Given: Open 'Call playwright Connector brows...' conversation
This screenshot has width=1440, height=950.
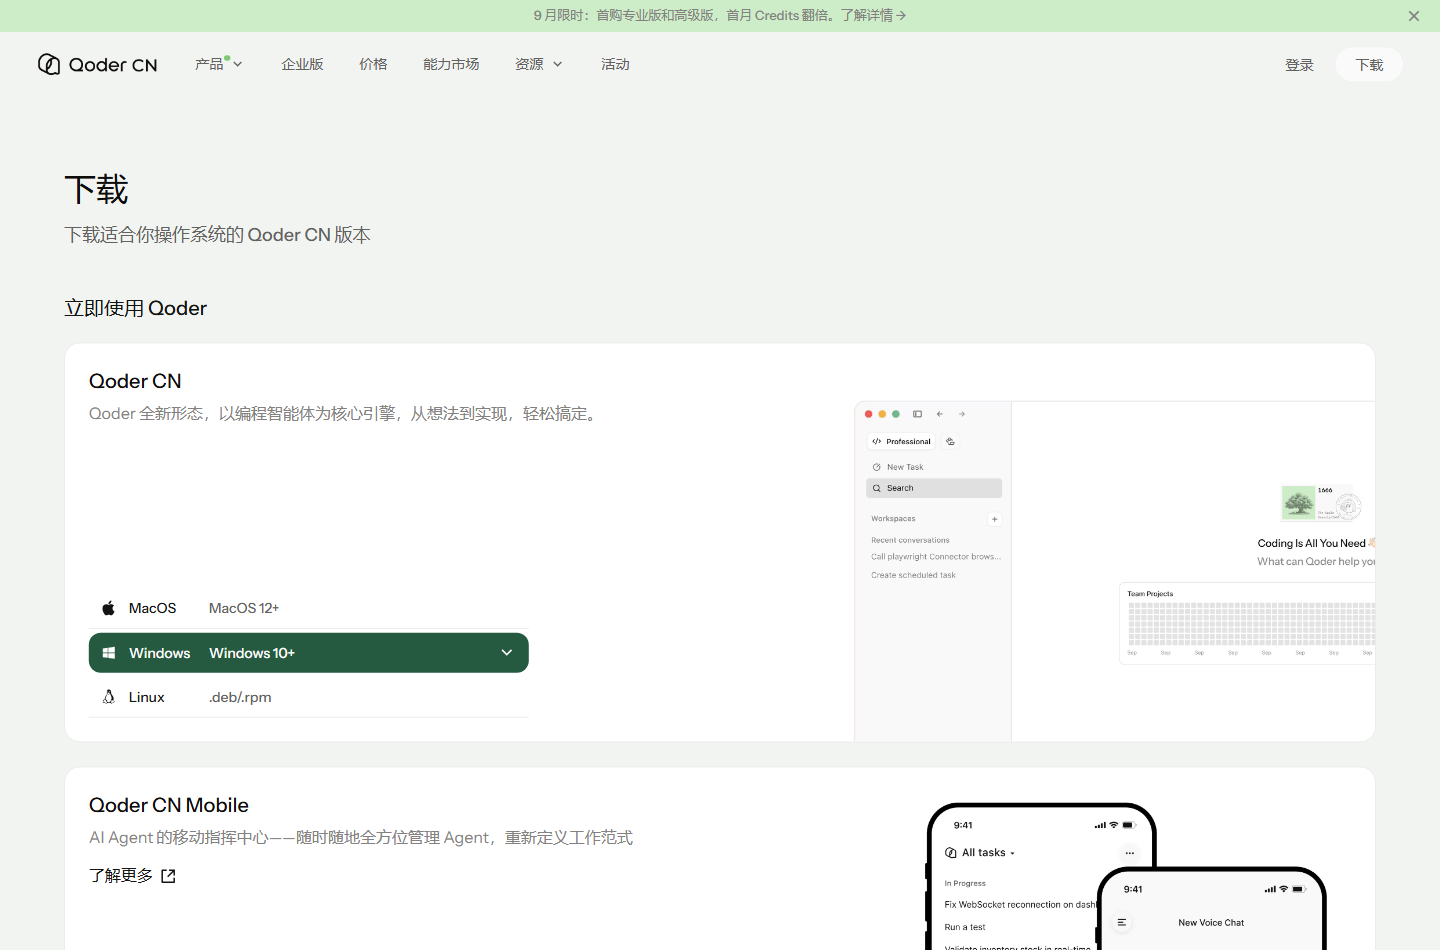Looking at the screenshot, I should (x=936, y=557).
